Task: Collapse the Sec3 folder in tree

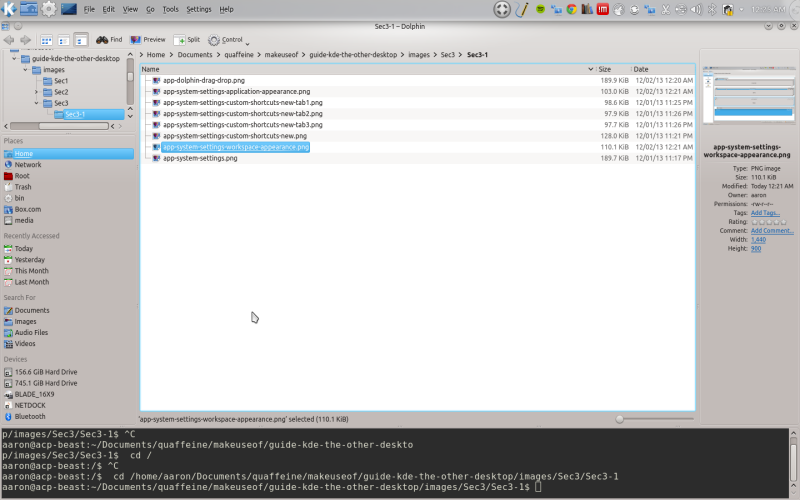Action: pyautogui.click(x=36, y=103)
